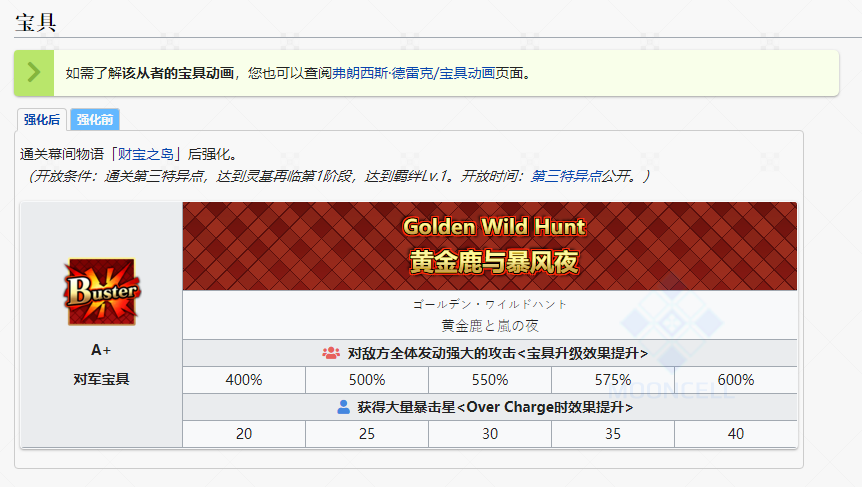
Task: Open the 弗朗西斯·德雷克/宝具动画 link
Action: (416, 73)
